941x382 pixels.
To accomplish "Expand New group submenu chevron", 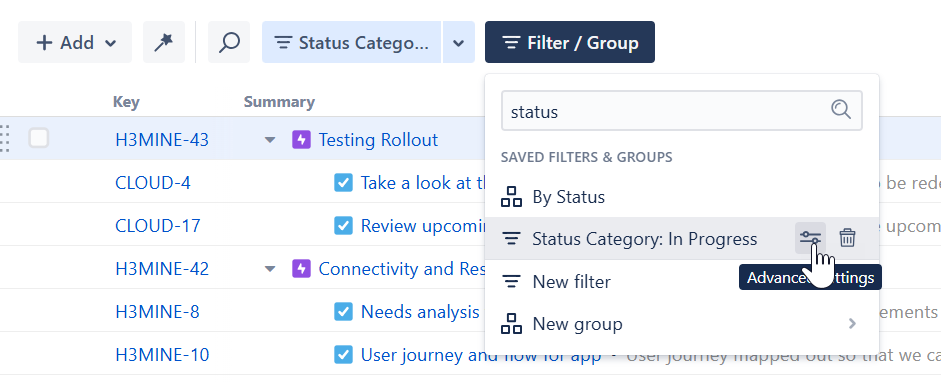I will point(852,324).
